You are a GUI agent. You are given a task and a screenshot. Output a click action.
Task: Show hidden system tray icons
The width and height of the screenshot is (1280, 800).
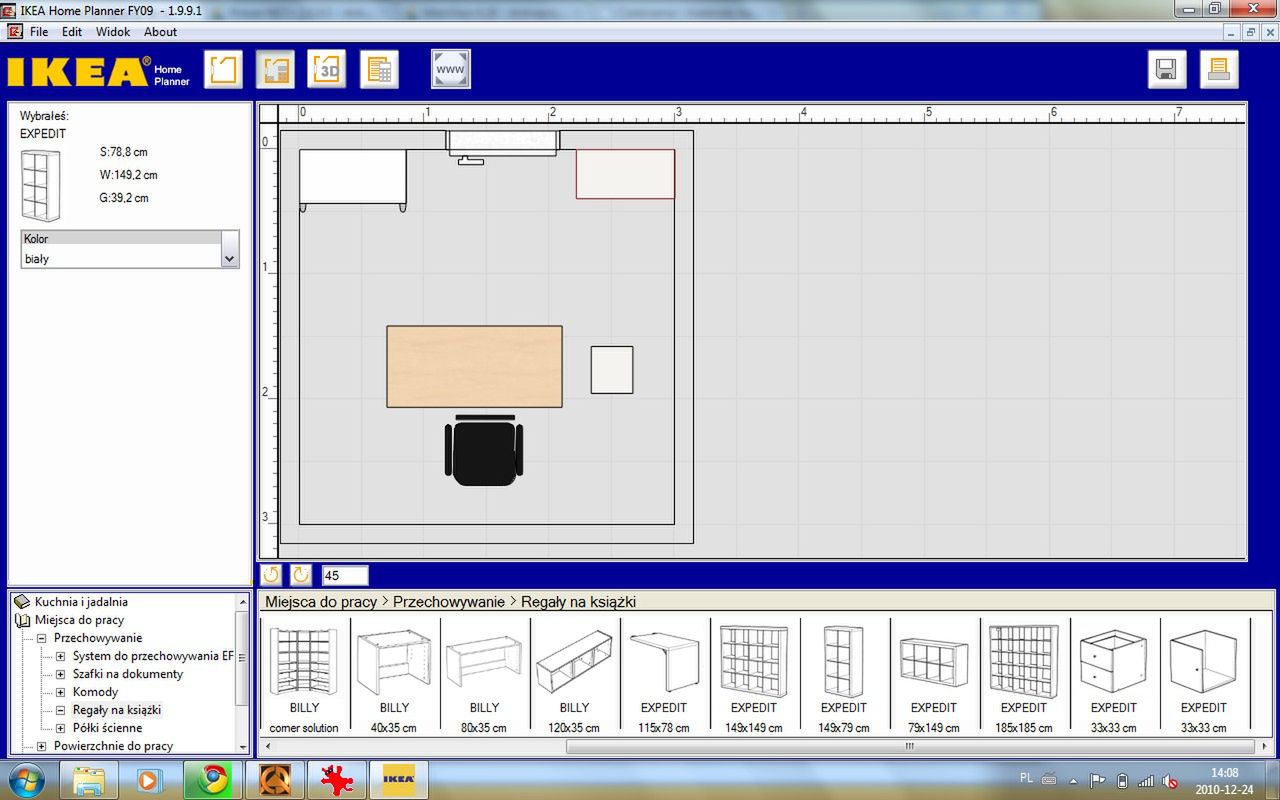(x=1074, y=781)
